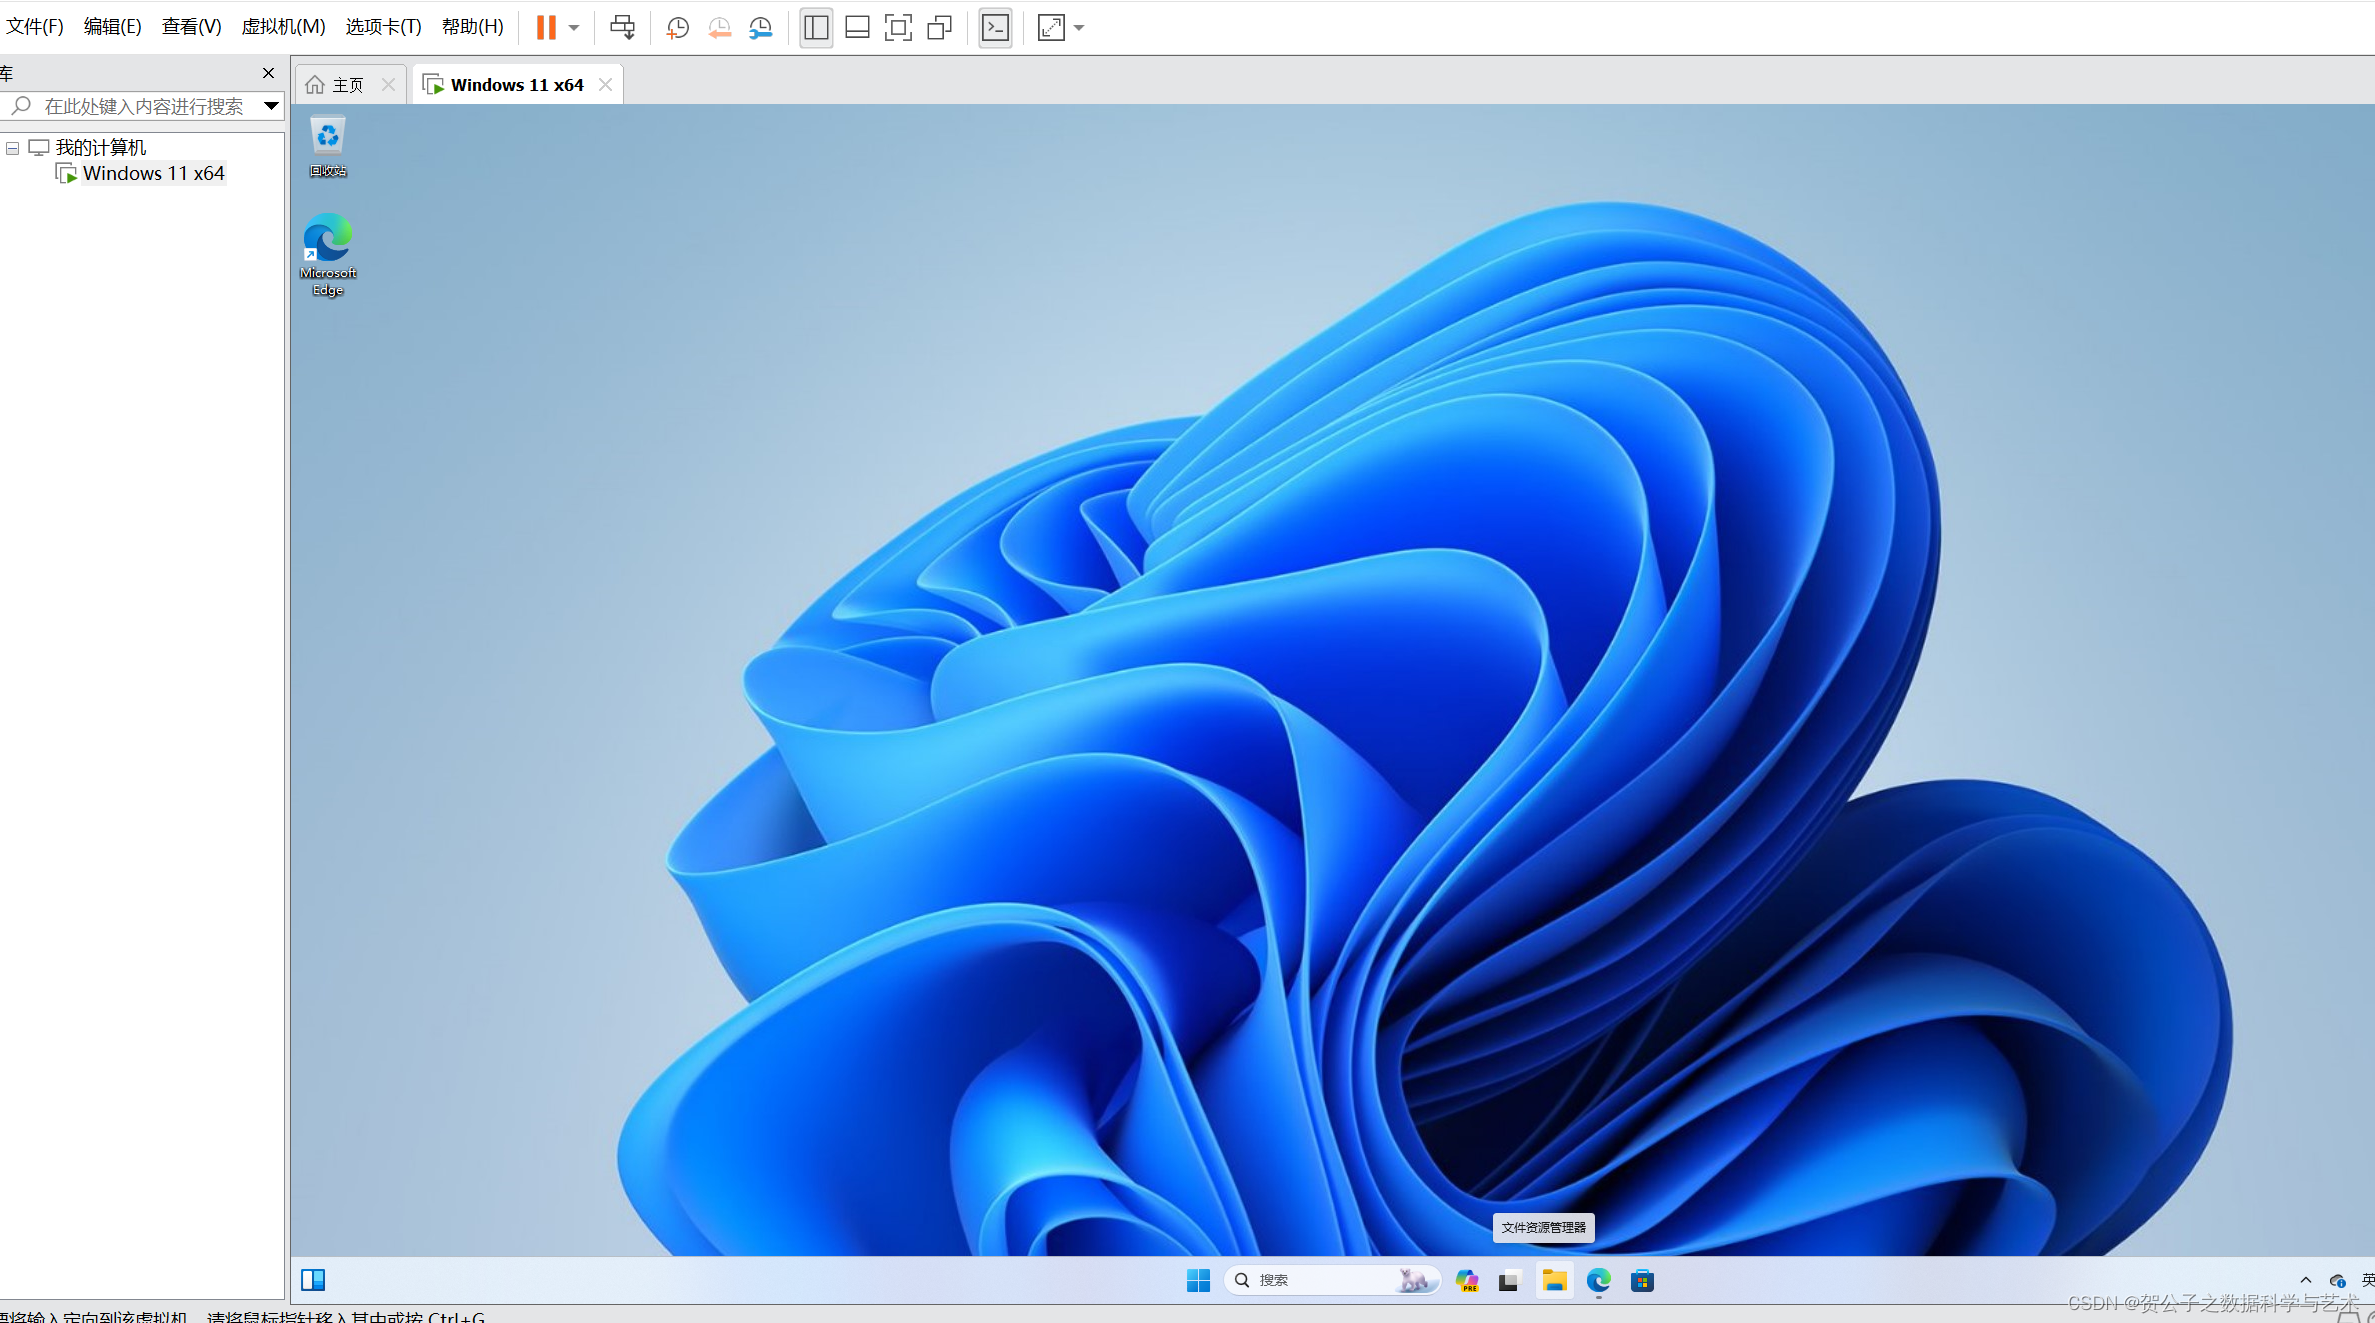Screen dimensions: 2375x1323
Task: Open the library search filter dropdown
Action: pyautogui.click(x=271, y=106)
